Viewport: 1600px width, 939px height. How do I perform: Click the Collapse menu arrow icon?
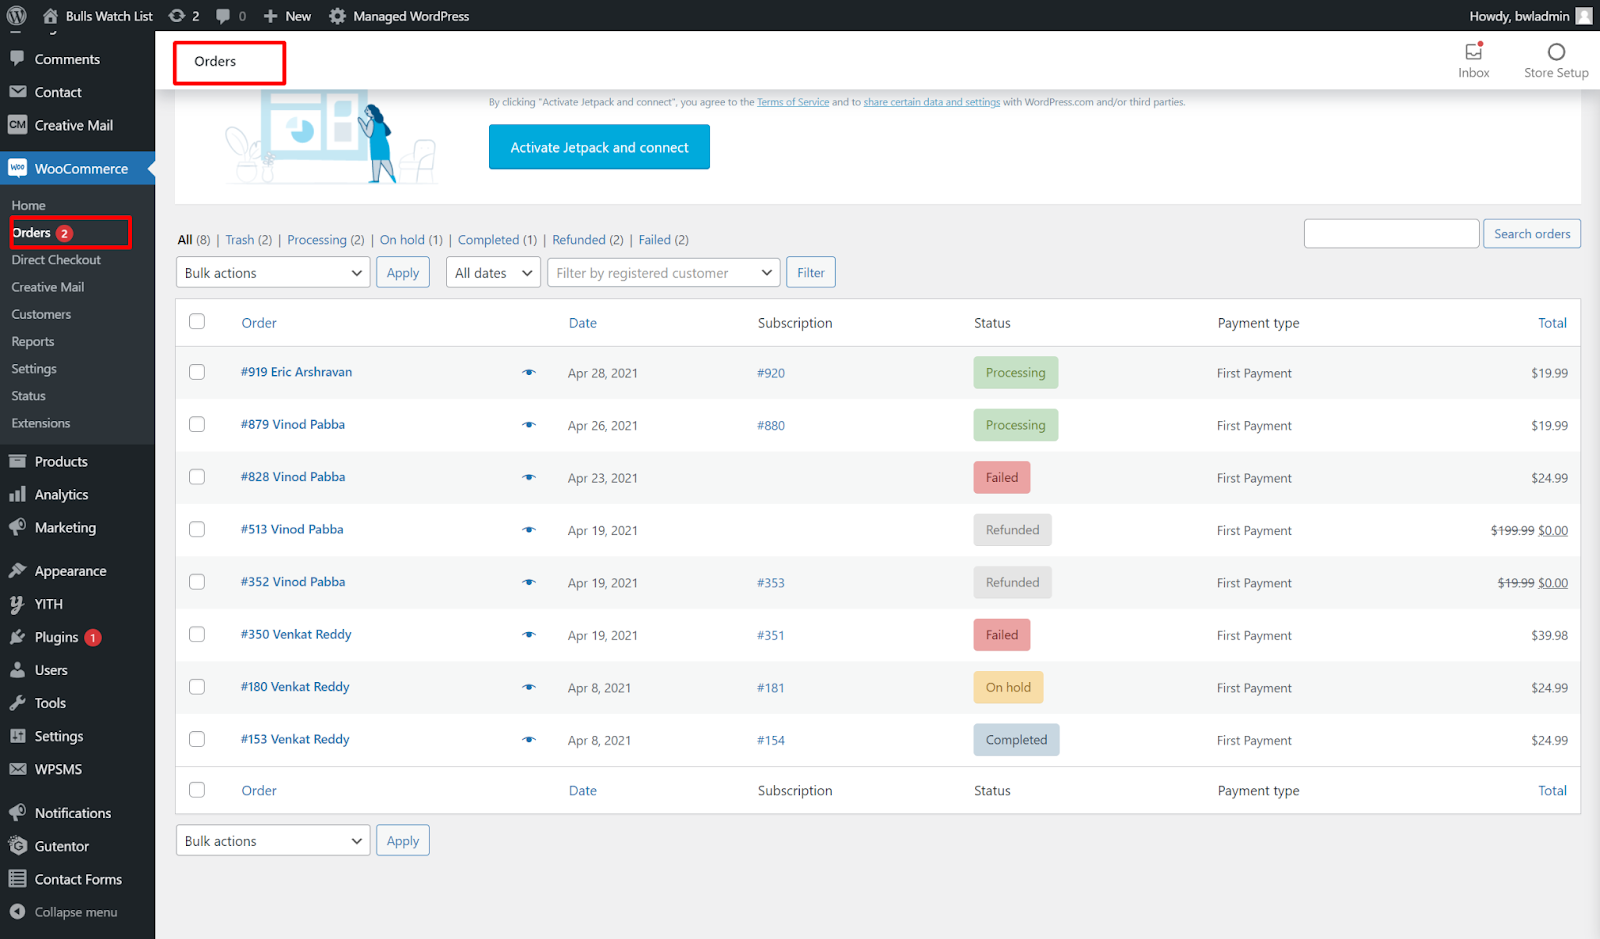(17, 912)
